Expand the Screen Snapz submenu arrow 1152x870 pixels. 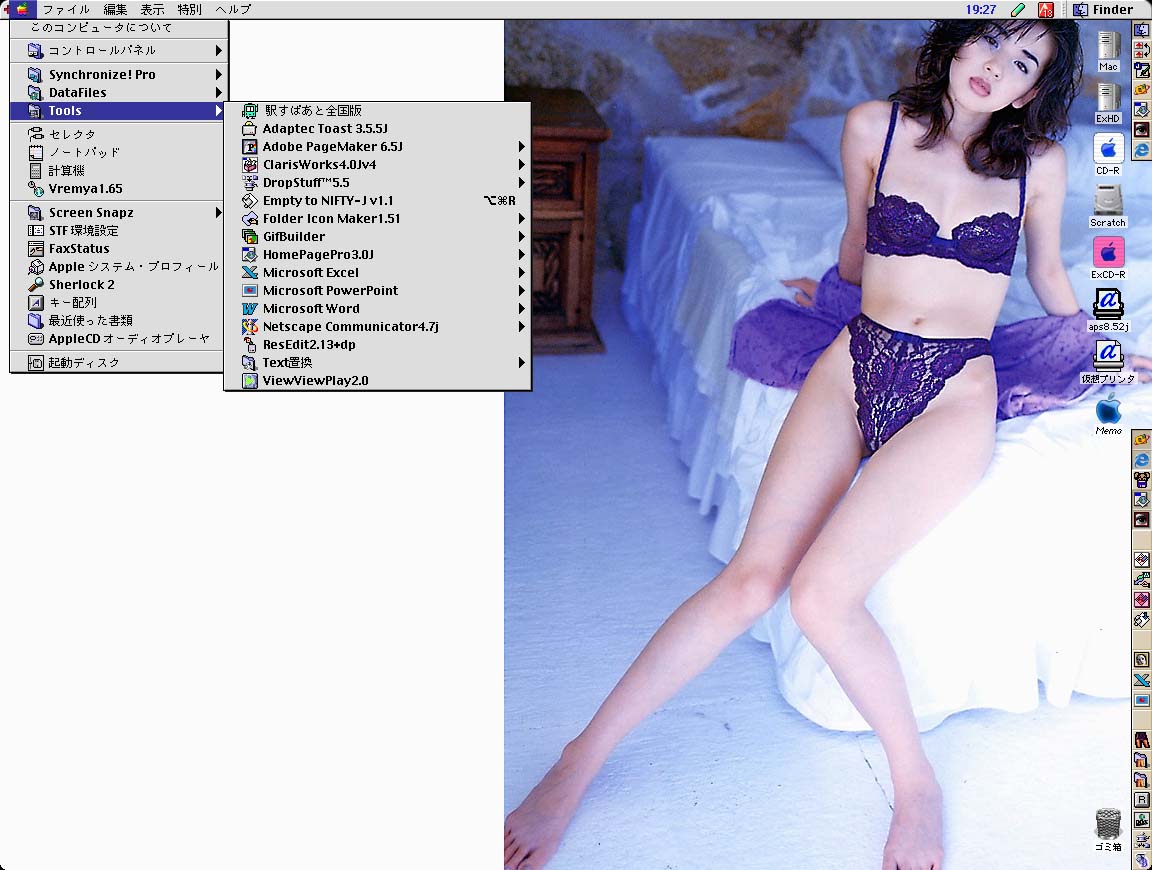(x=218, y=213)
